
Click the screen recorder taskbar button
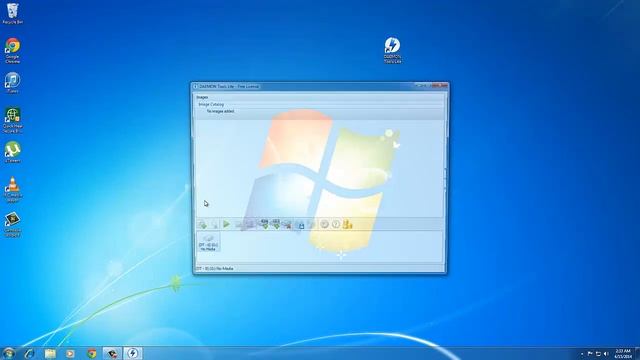click(x=112, y=353)
